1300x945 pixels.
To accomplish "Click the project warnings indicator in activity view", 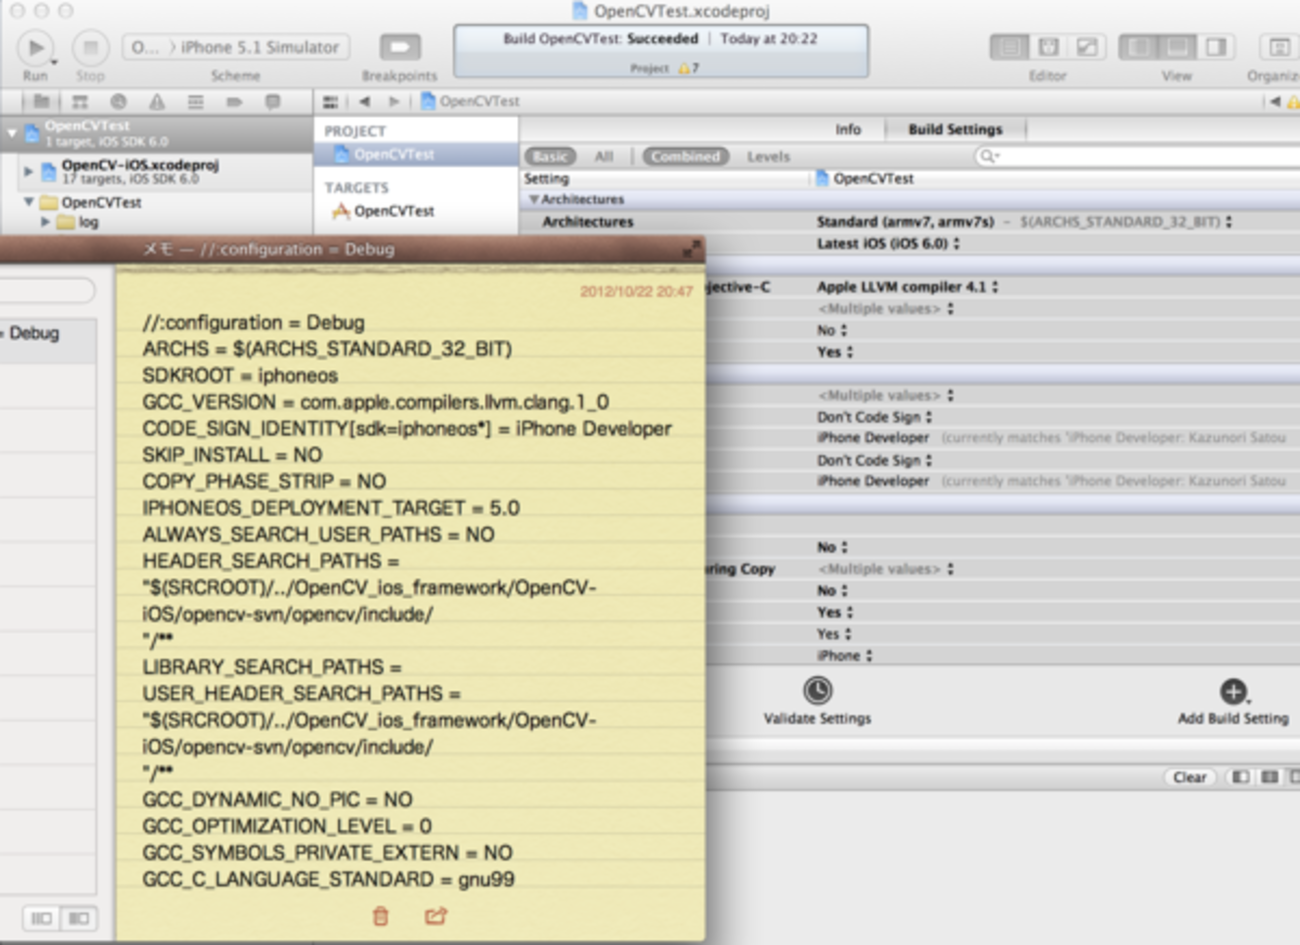I will 688,68.
